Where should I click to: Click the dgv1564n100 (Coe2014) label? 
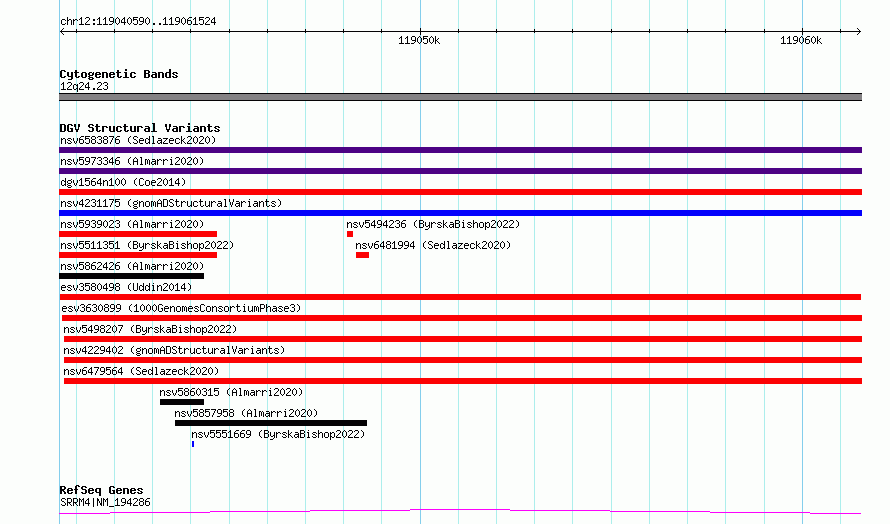[123, 182]
